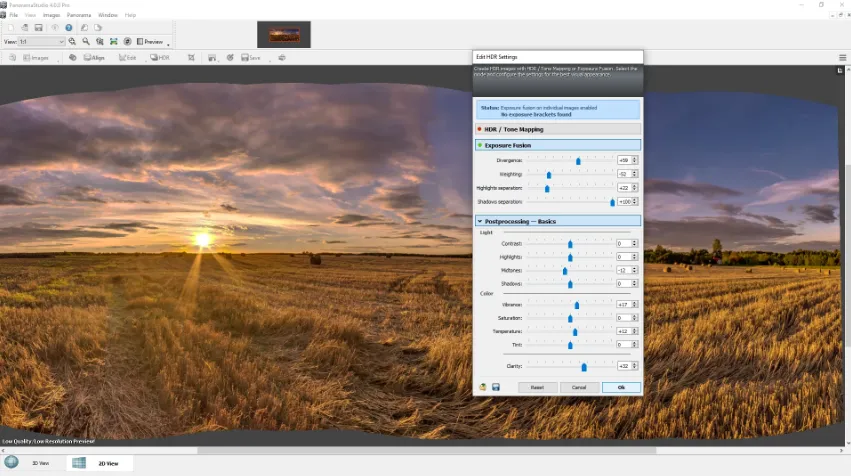851x476 pixels.
Task: Switch to 3D View
Action: coord(40,464)
